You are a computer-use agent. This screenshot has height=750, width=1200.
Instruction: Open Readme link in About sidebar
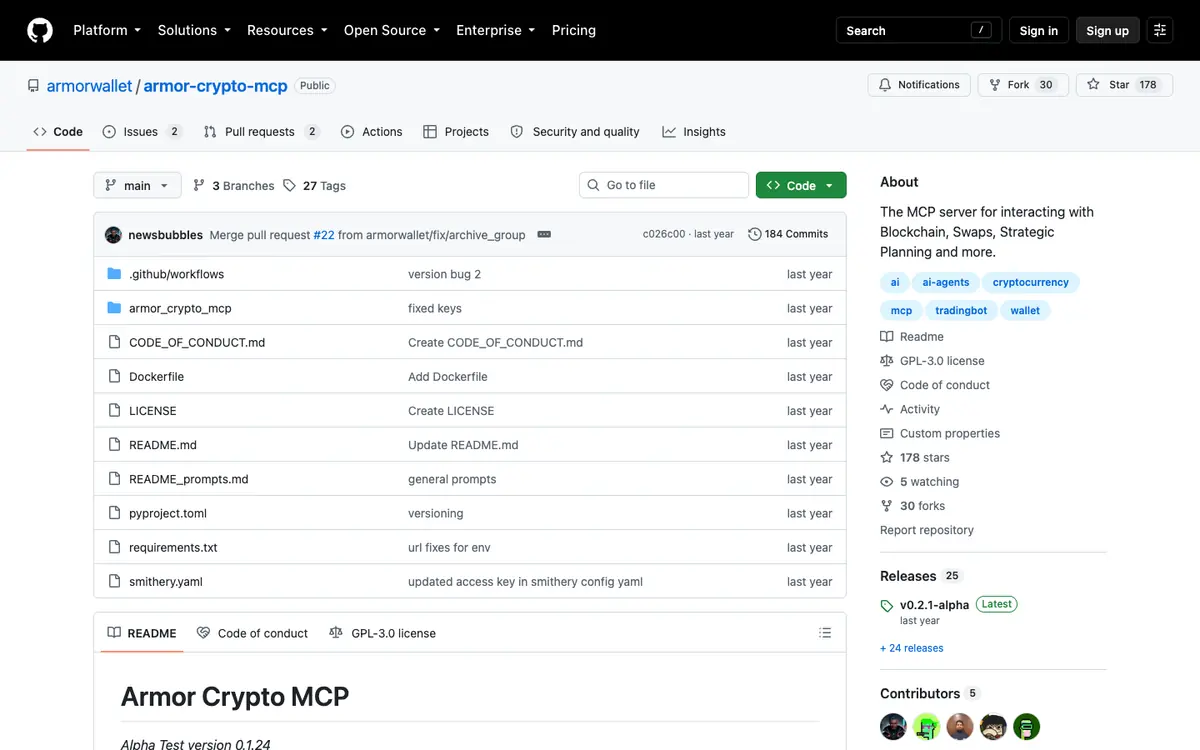(x=912, y=337)
